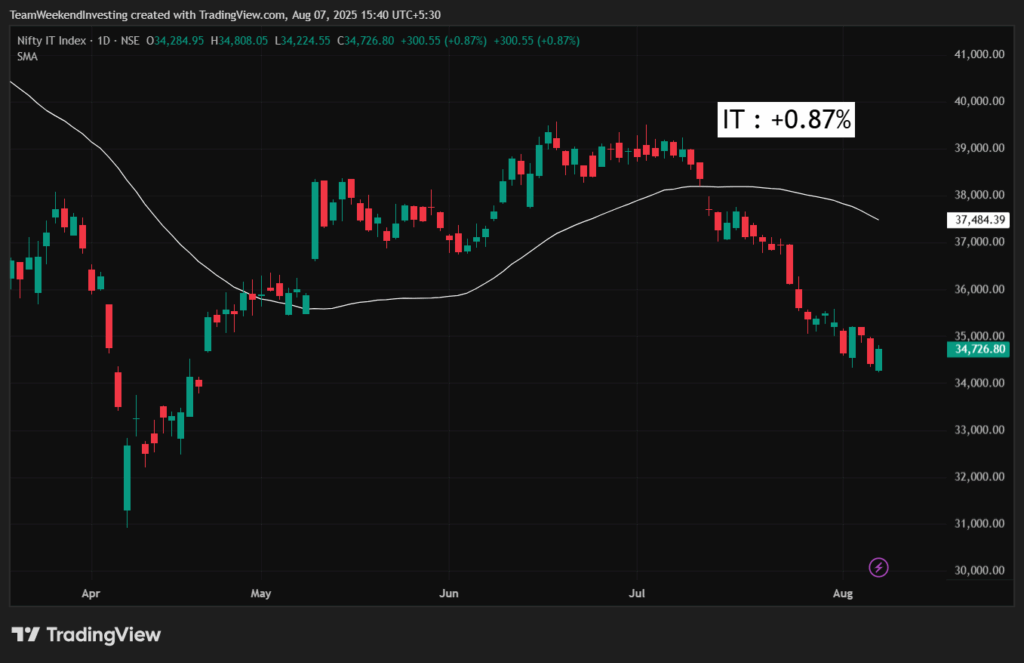
Task: Click the 30,000.00 price axis label
Action: [x=979, y=570]
